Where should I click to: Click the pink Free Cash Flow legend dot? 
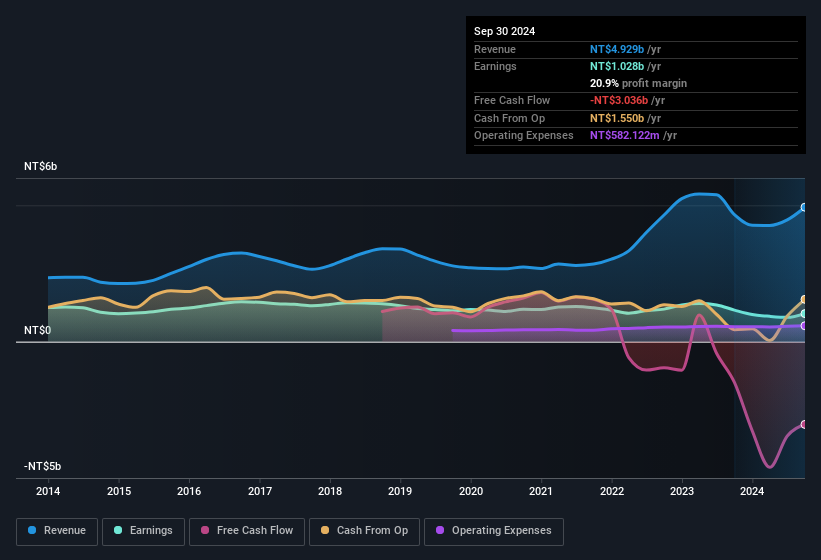pyautogui.click(x=206, y=531)
